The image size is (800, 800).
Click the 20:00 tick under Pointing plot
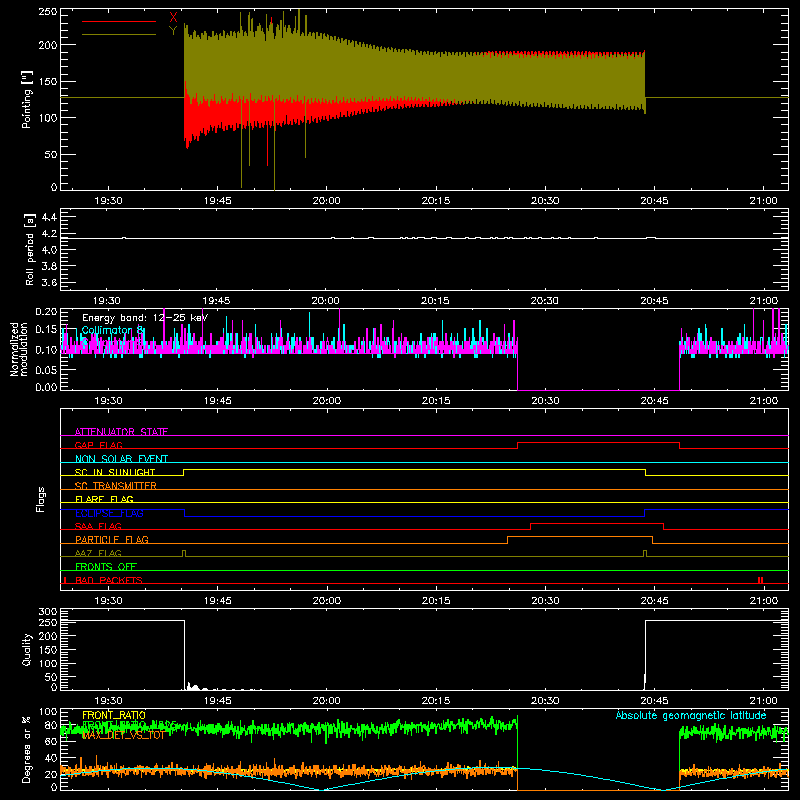[x=327, y=201]
